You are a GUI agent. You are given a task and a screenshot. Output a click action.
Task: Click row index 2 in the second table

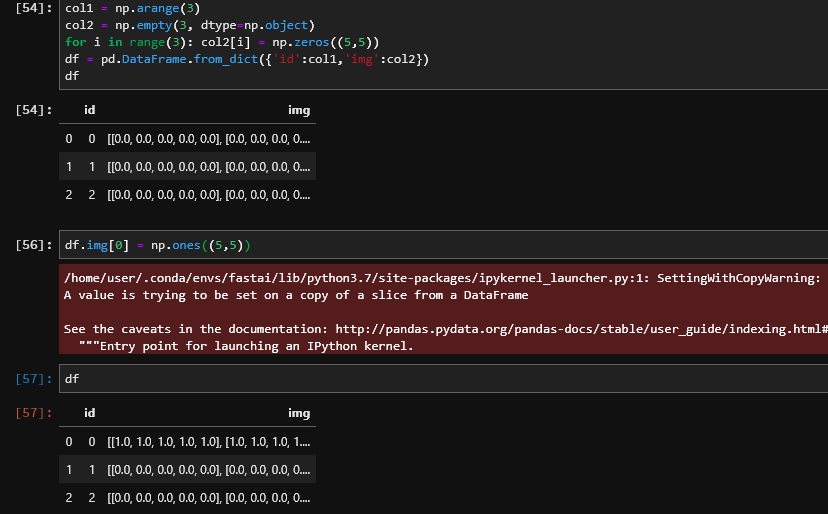point(69,497)
